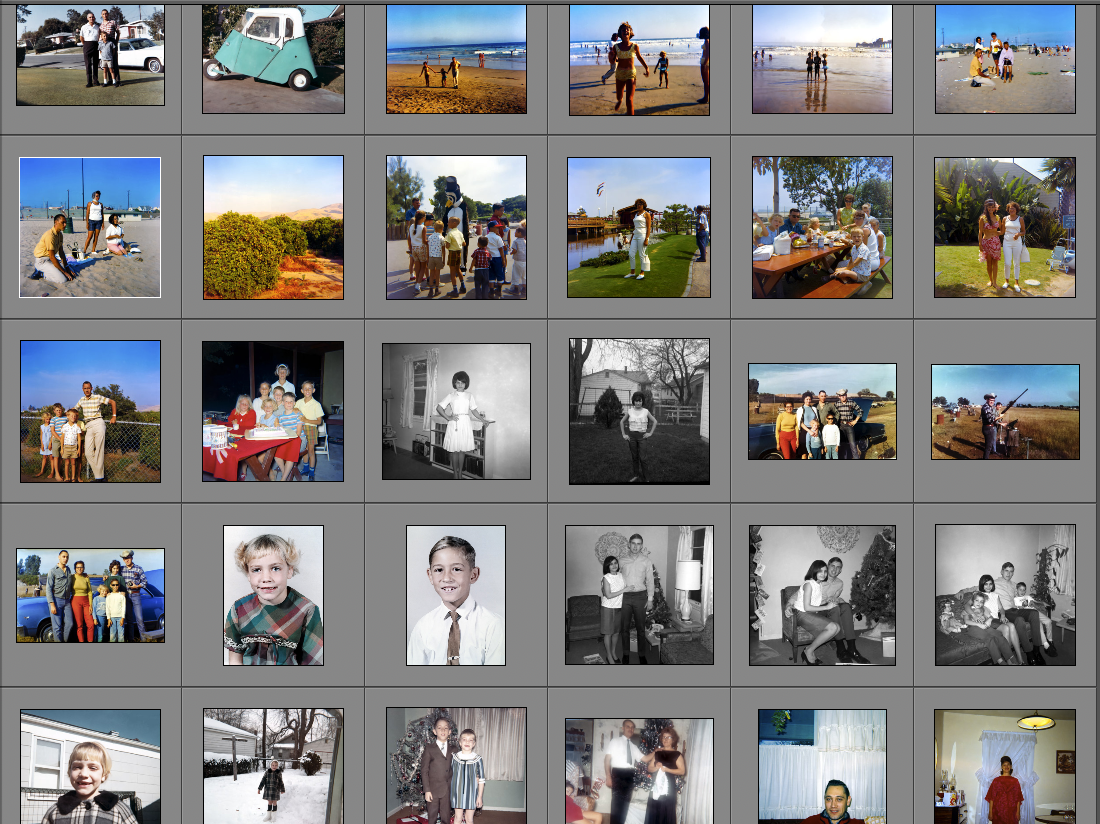This screenshot has width=1100, height=824.
Task: Open the child standing in snowy yard photo
Action: [274, 766]
